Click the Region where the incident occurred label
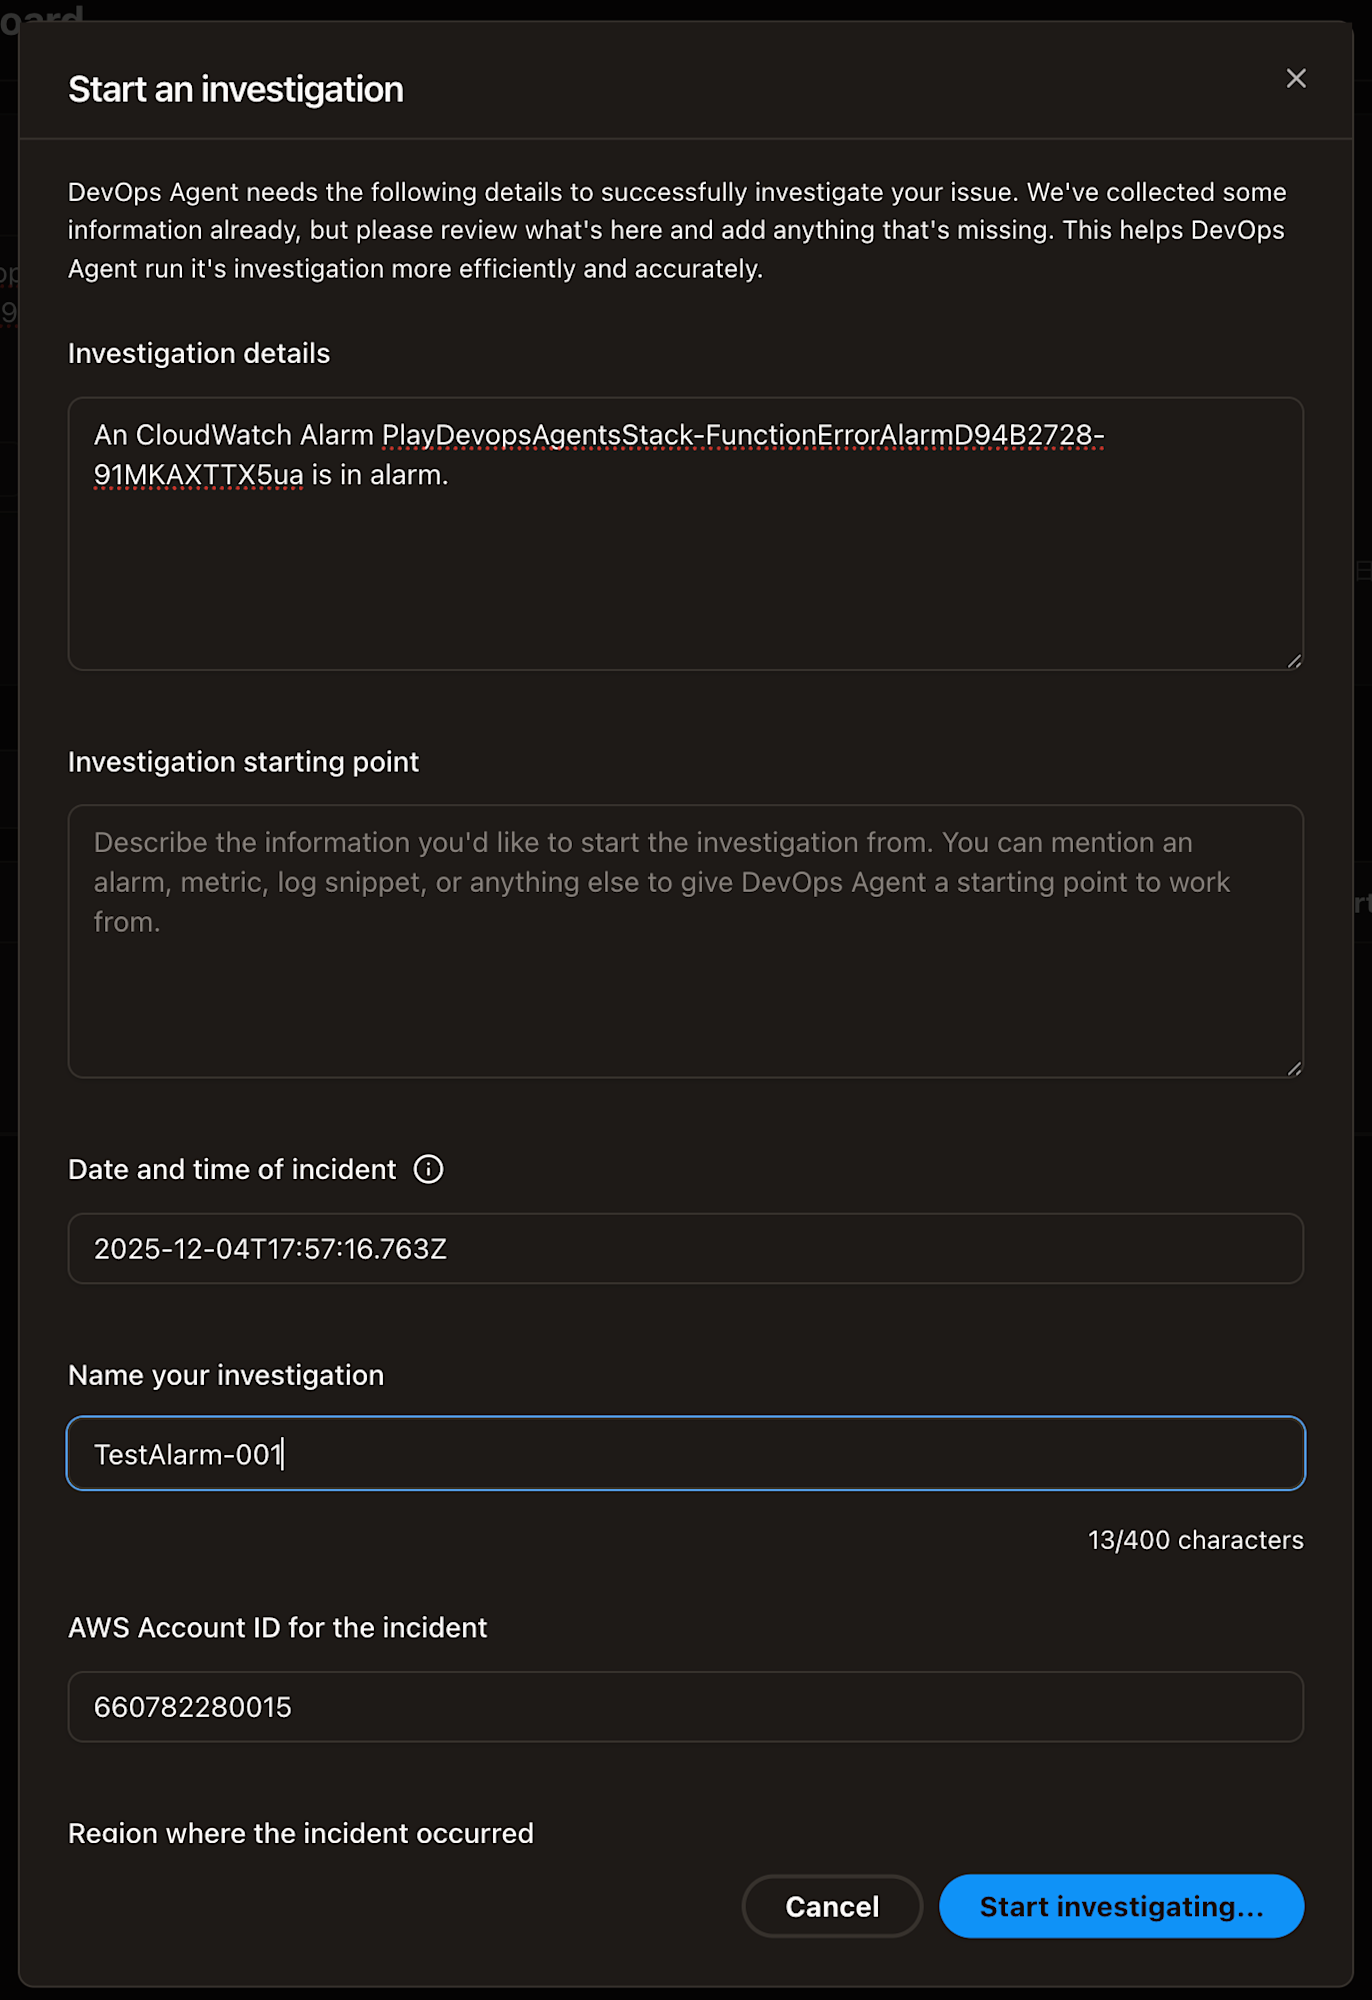This screenshot has height=2000, width=1372. [300, 1833]
